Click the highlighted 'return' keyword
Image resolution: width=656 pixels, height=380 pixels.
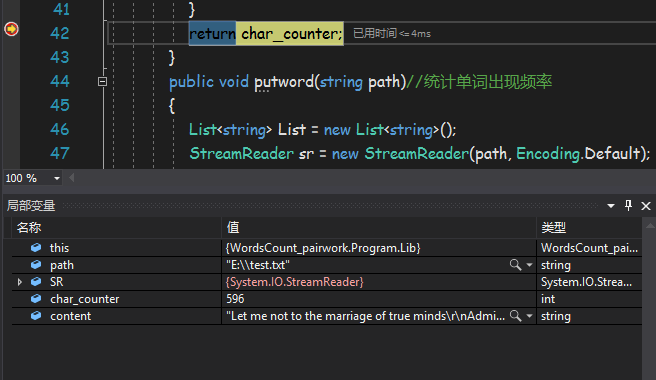point(212,33)
